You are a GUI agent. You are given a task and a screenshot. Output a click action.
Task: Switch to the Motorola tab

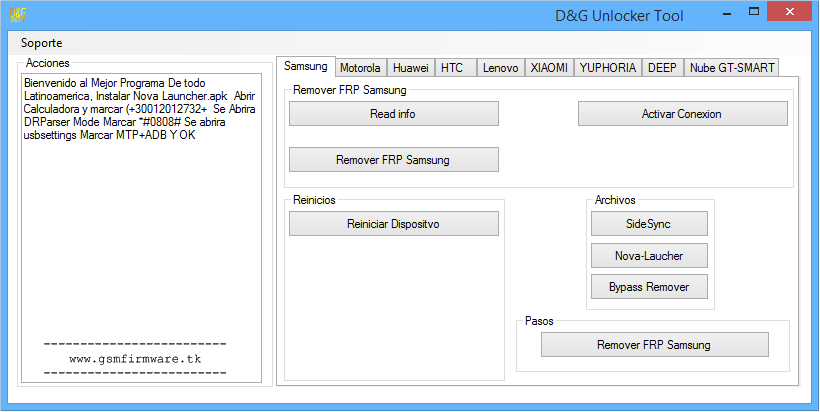pyautogui.click(x=360, y=68)
